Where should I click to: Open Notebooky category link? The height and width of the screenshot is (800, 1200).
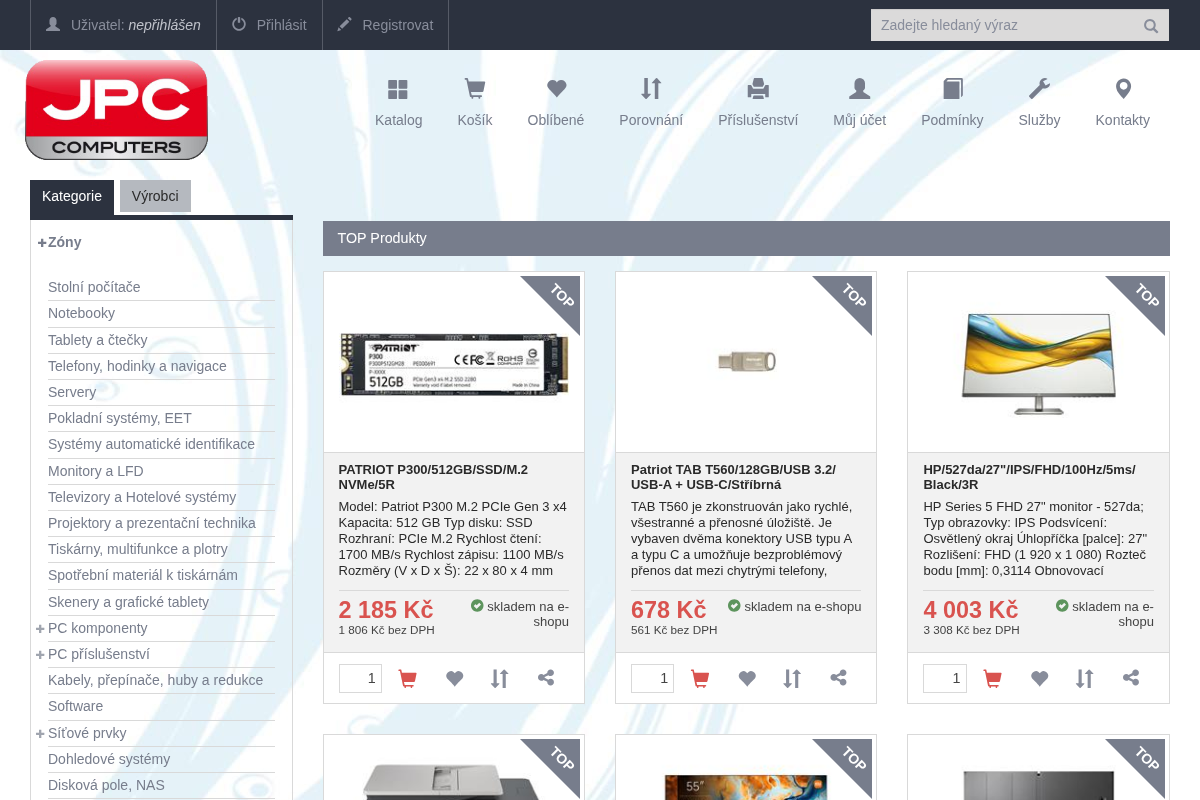tap(81, 313)
